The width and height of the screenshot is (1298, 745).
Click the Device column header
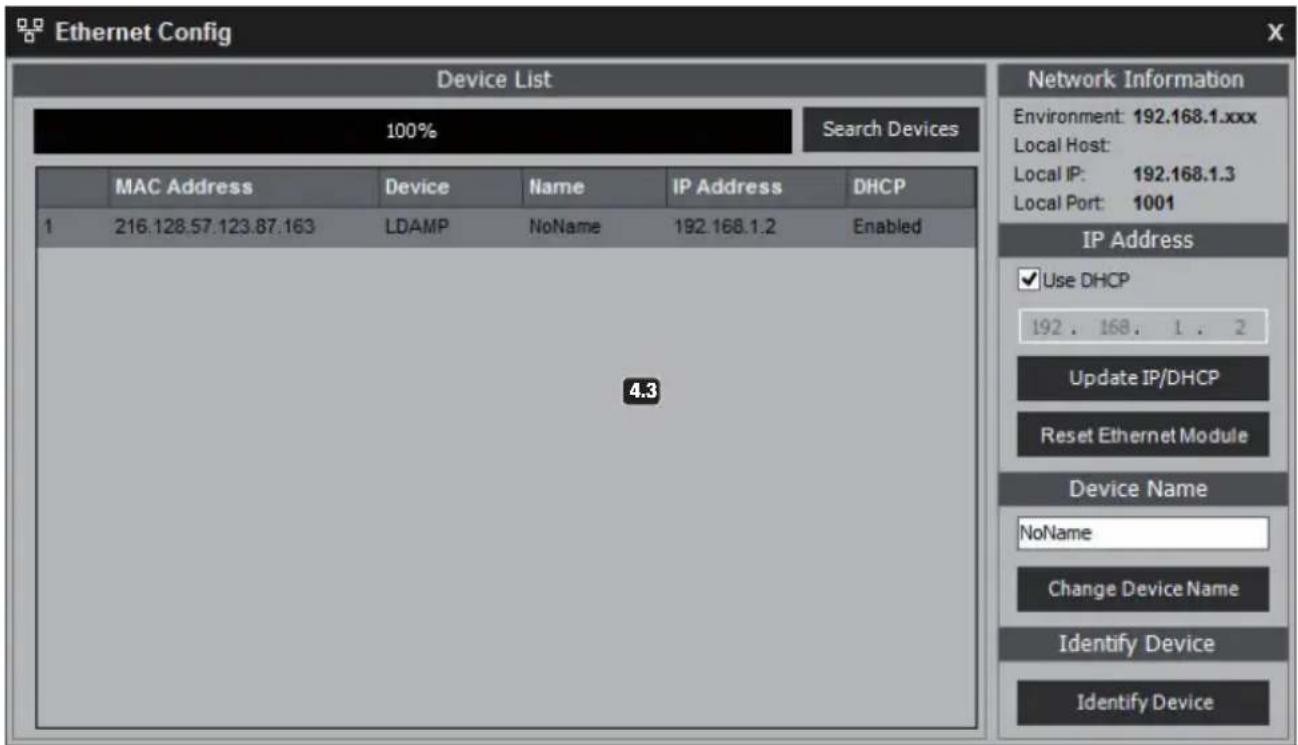click(450, 187)
